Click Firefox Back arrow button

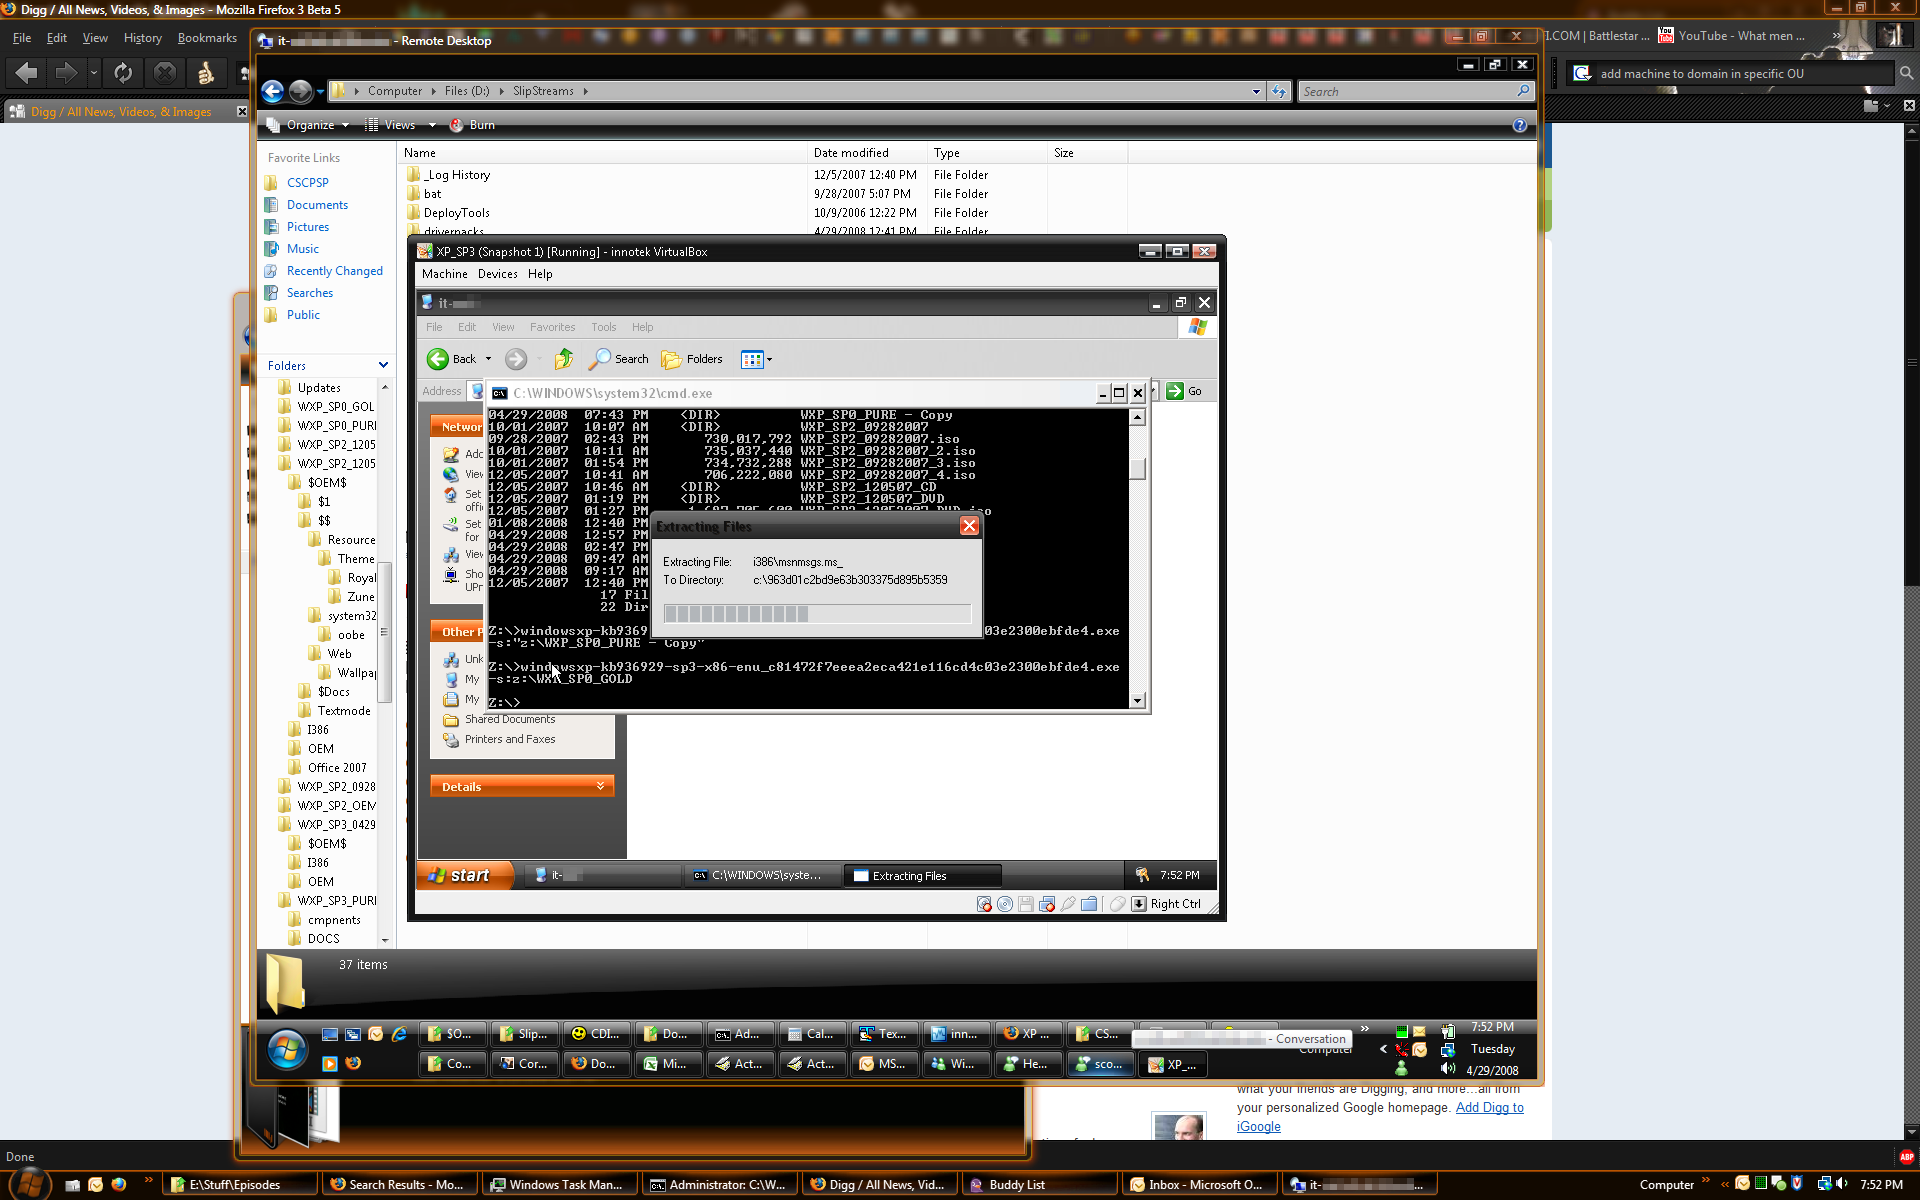coord(27,73)
